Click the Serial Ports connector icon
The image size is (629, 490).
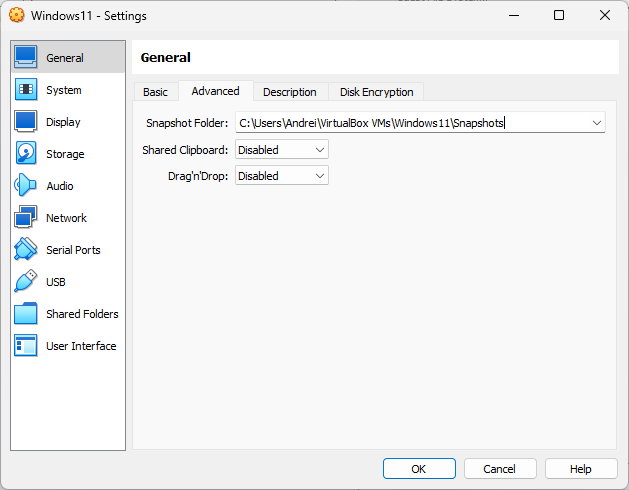tap(26, 249)
